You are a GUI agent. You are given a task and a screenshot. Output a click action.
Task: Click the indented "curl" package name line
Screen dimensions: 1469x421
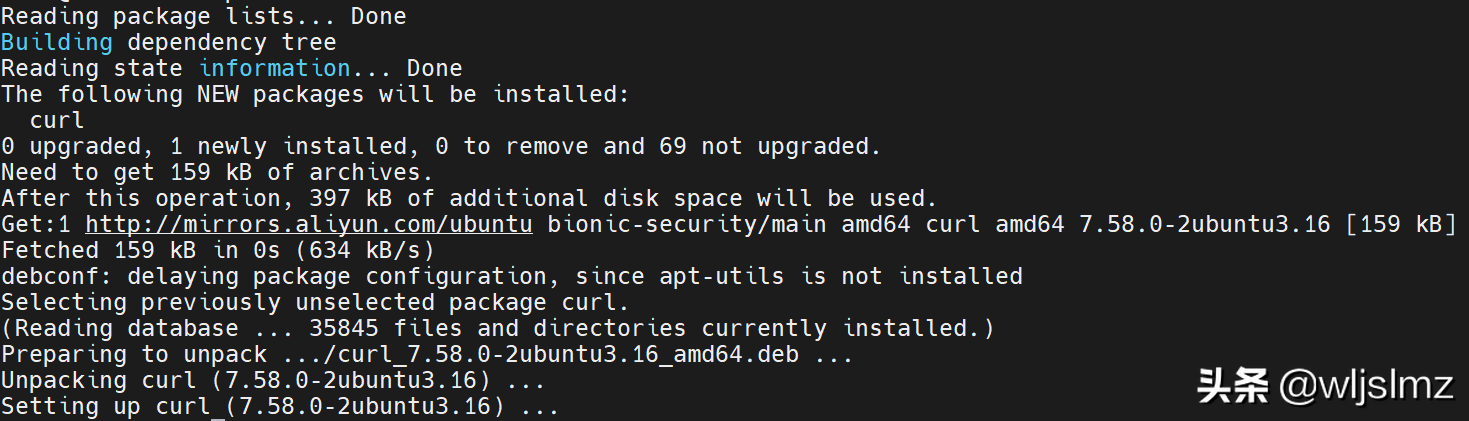(x=57, y=120)
